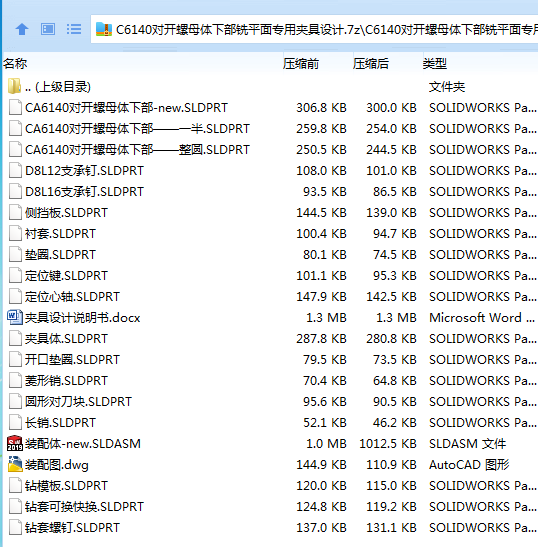The width and height of the screenshot is (538, 547).
Task: Click file icon of 钻套可换快换.SLDPRT
Action: coord(15,507)
